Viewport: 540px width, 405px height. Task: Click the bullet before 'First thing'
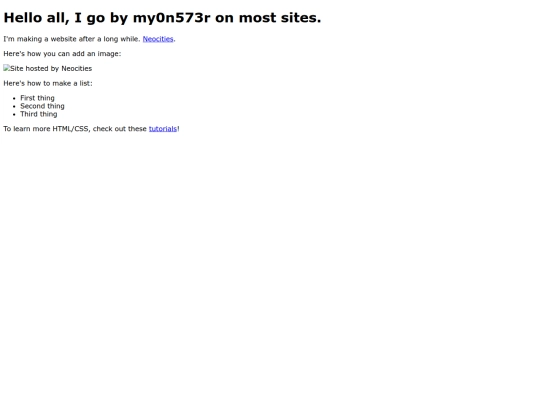tap(14, 98)
